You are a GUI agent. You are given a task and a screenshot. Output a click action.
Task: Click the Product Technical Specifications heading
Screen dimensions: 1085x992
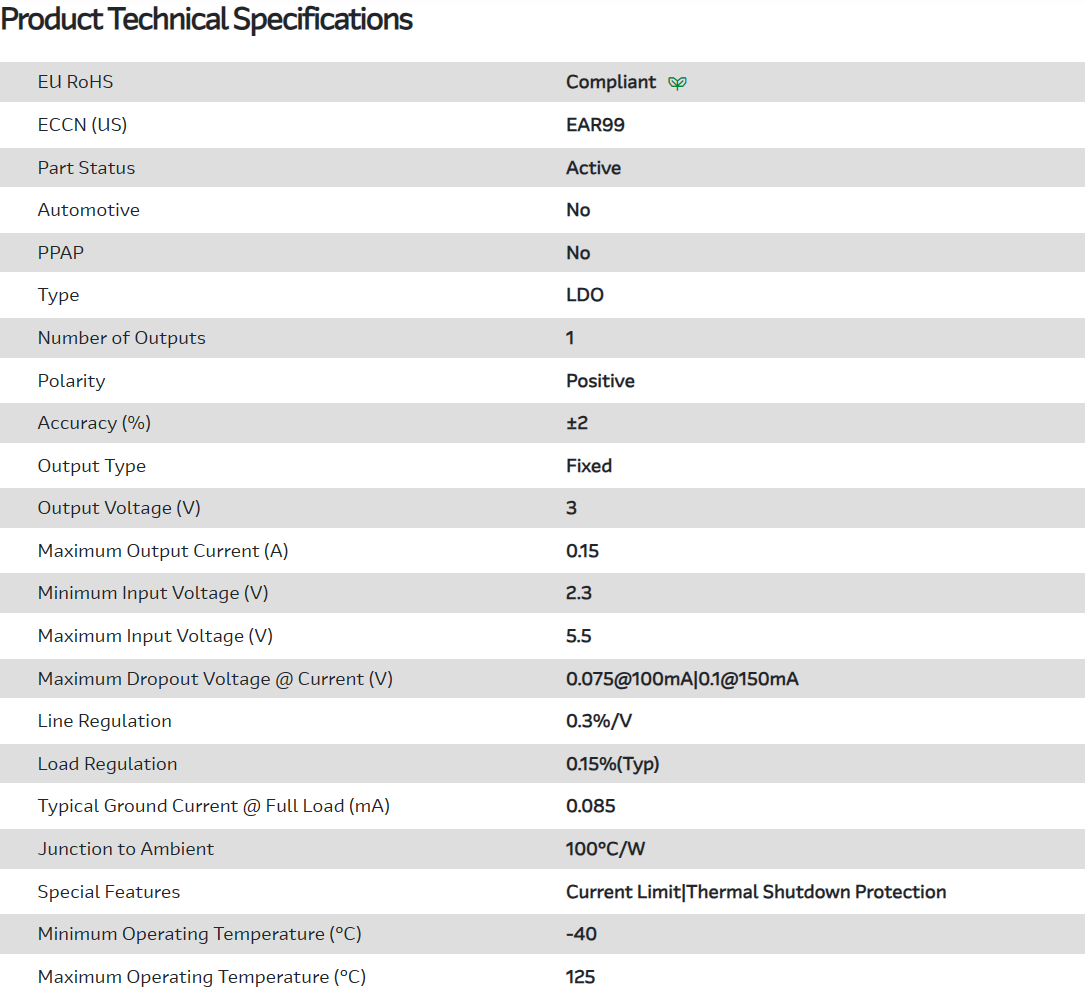pos(207,19)
